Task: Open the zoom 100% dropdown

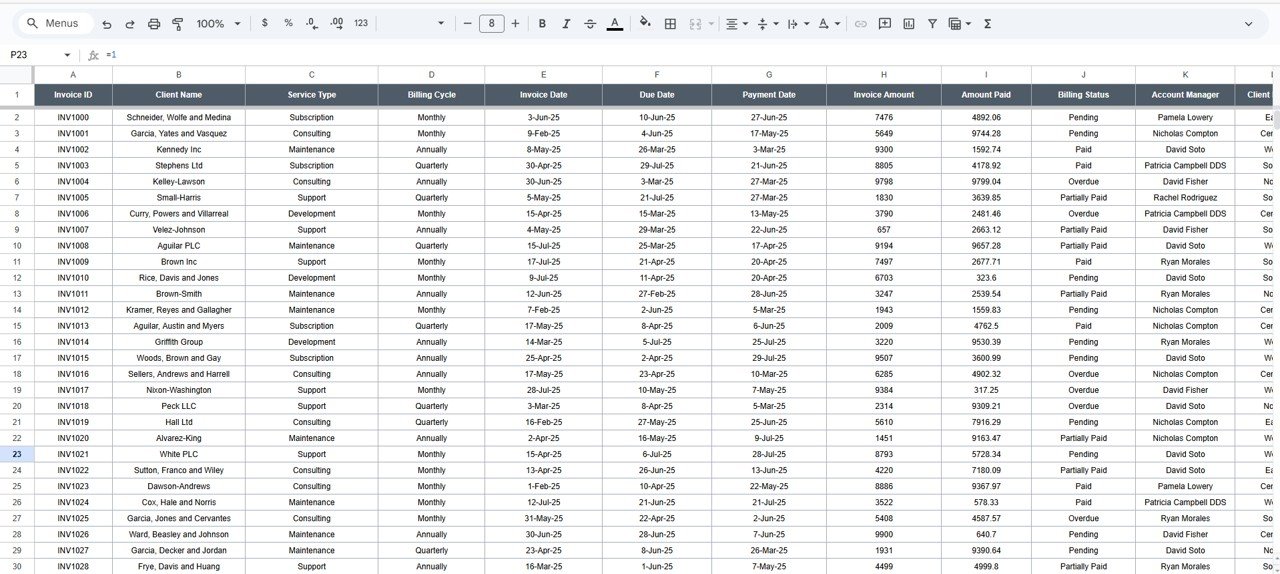Action: (218, 23)
